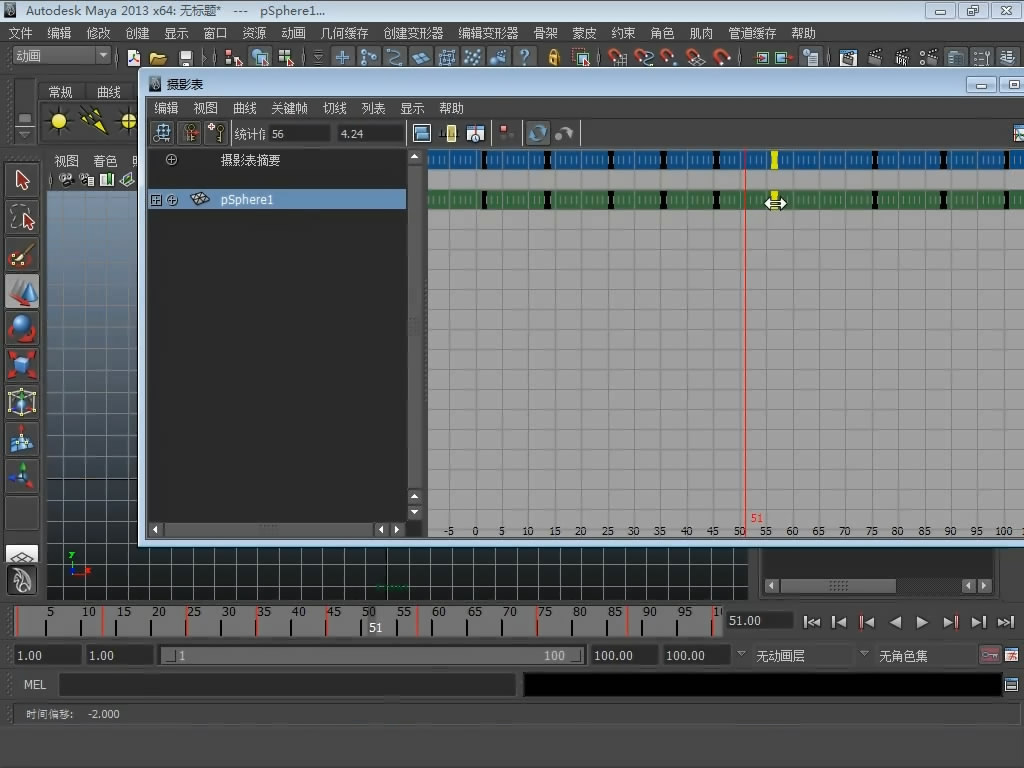Viewport: 1024px width, 768px height.
Task: Switch to the 曲线 shelf tab
Action: (108, 92)
